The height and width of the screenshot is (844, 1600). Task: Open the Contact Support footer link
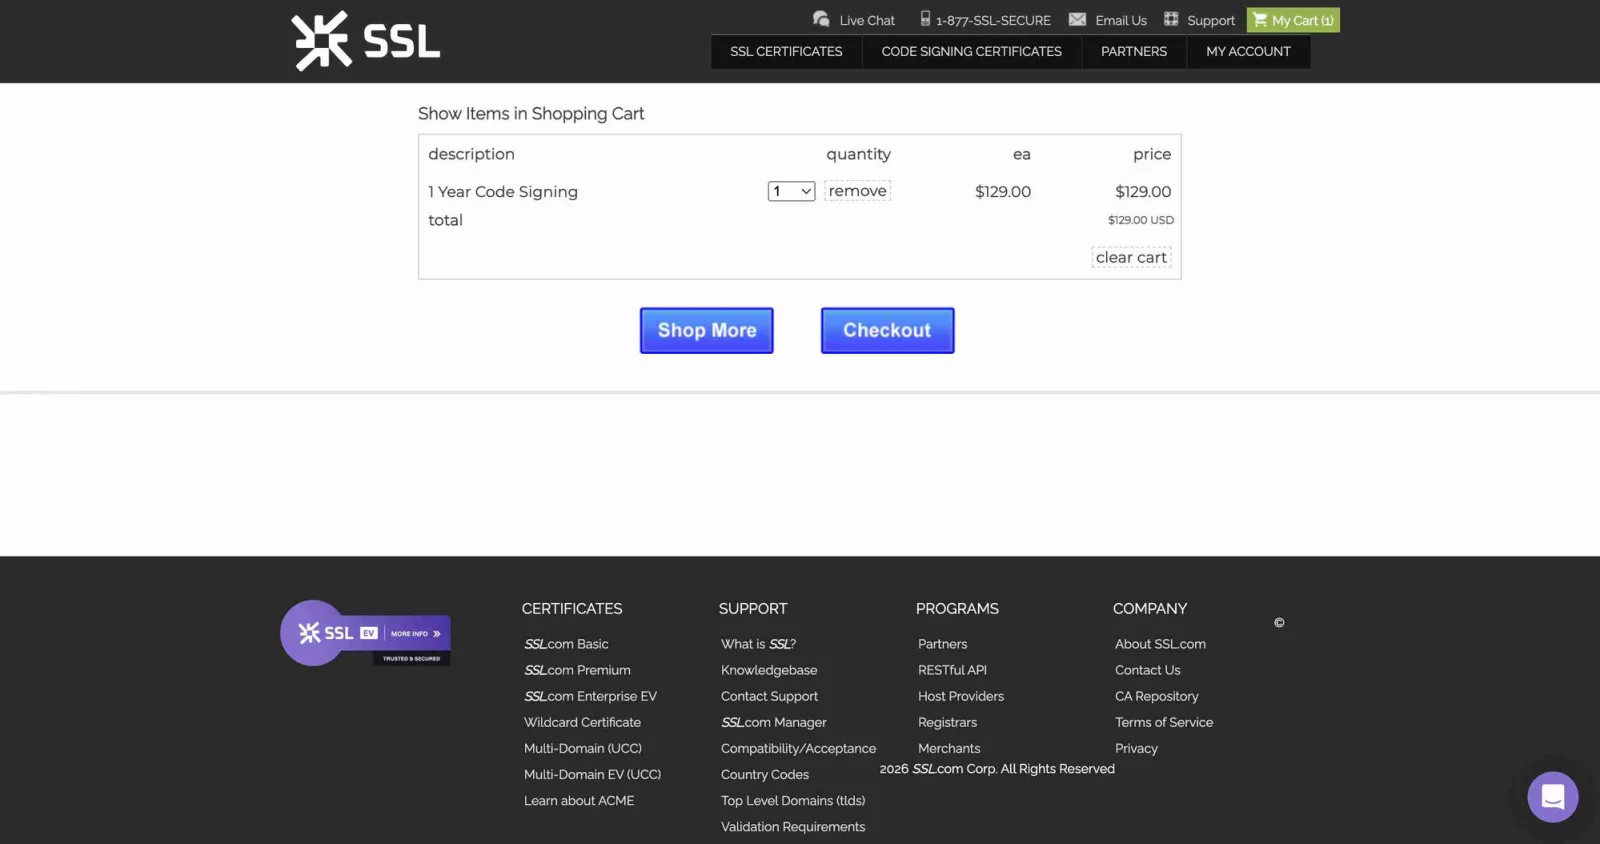click(x=769, y=697)
